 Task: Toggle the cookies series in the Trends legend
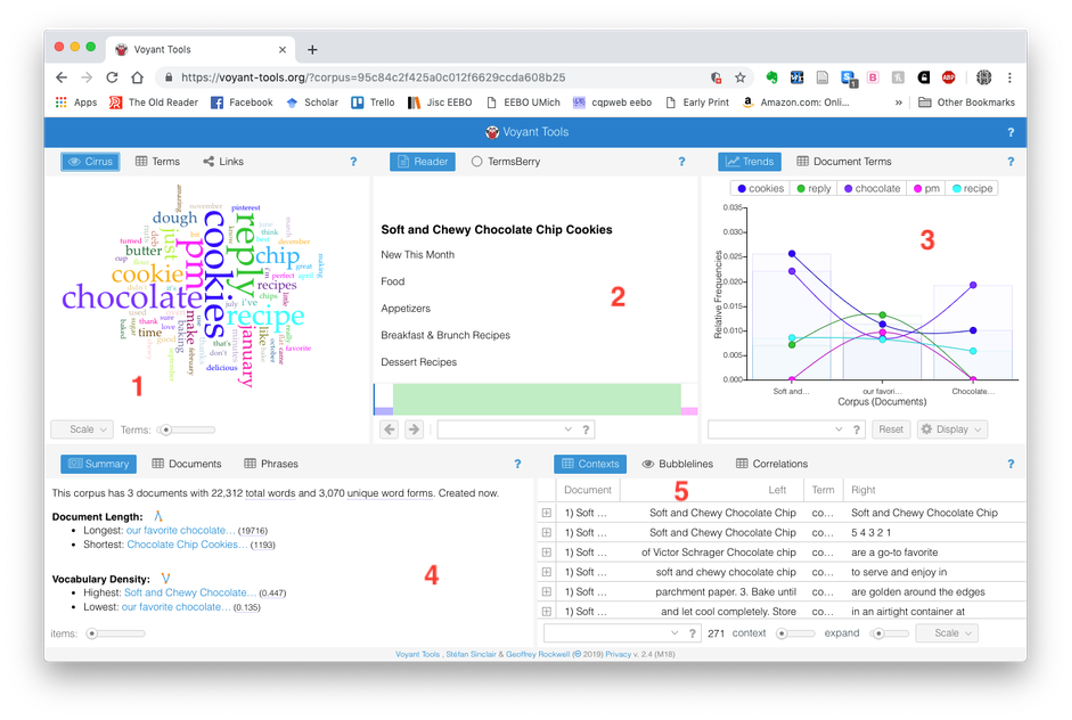[760, 188]
